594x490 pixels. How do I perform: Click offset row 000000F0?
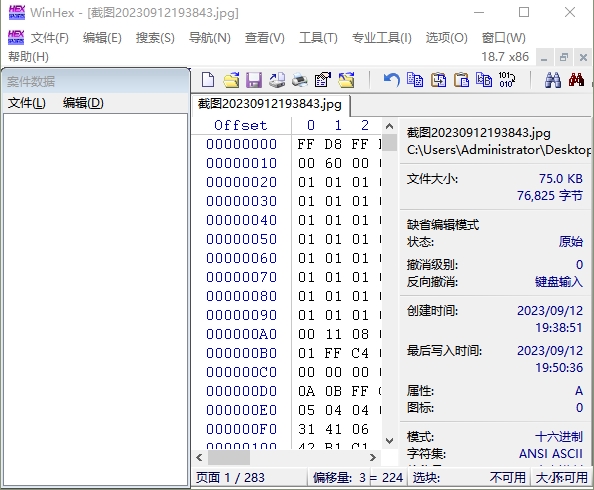click(242, 429)
